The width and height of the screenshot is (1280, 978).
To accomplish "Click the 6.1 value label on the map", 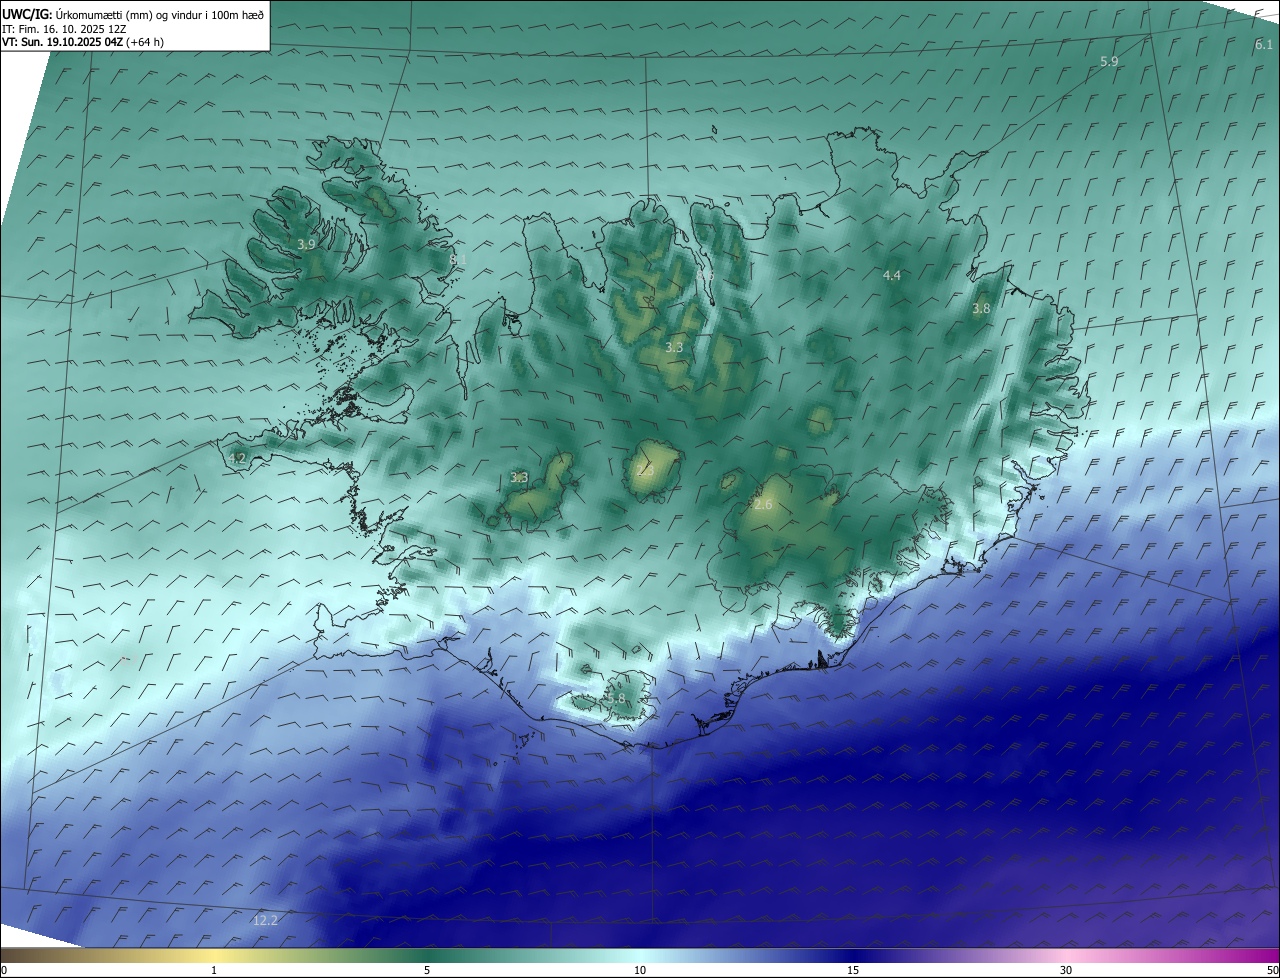I will click(x=1264, y=45).
